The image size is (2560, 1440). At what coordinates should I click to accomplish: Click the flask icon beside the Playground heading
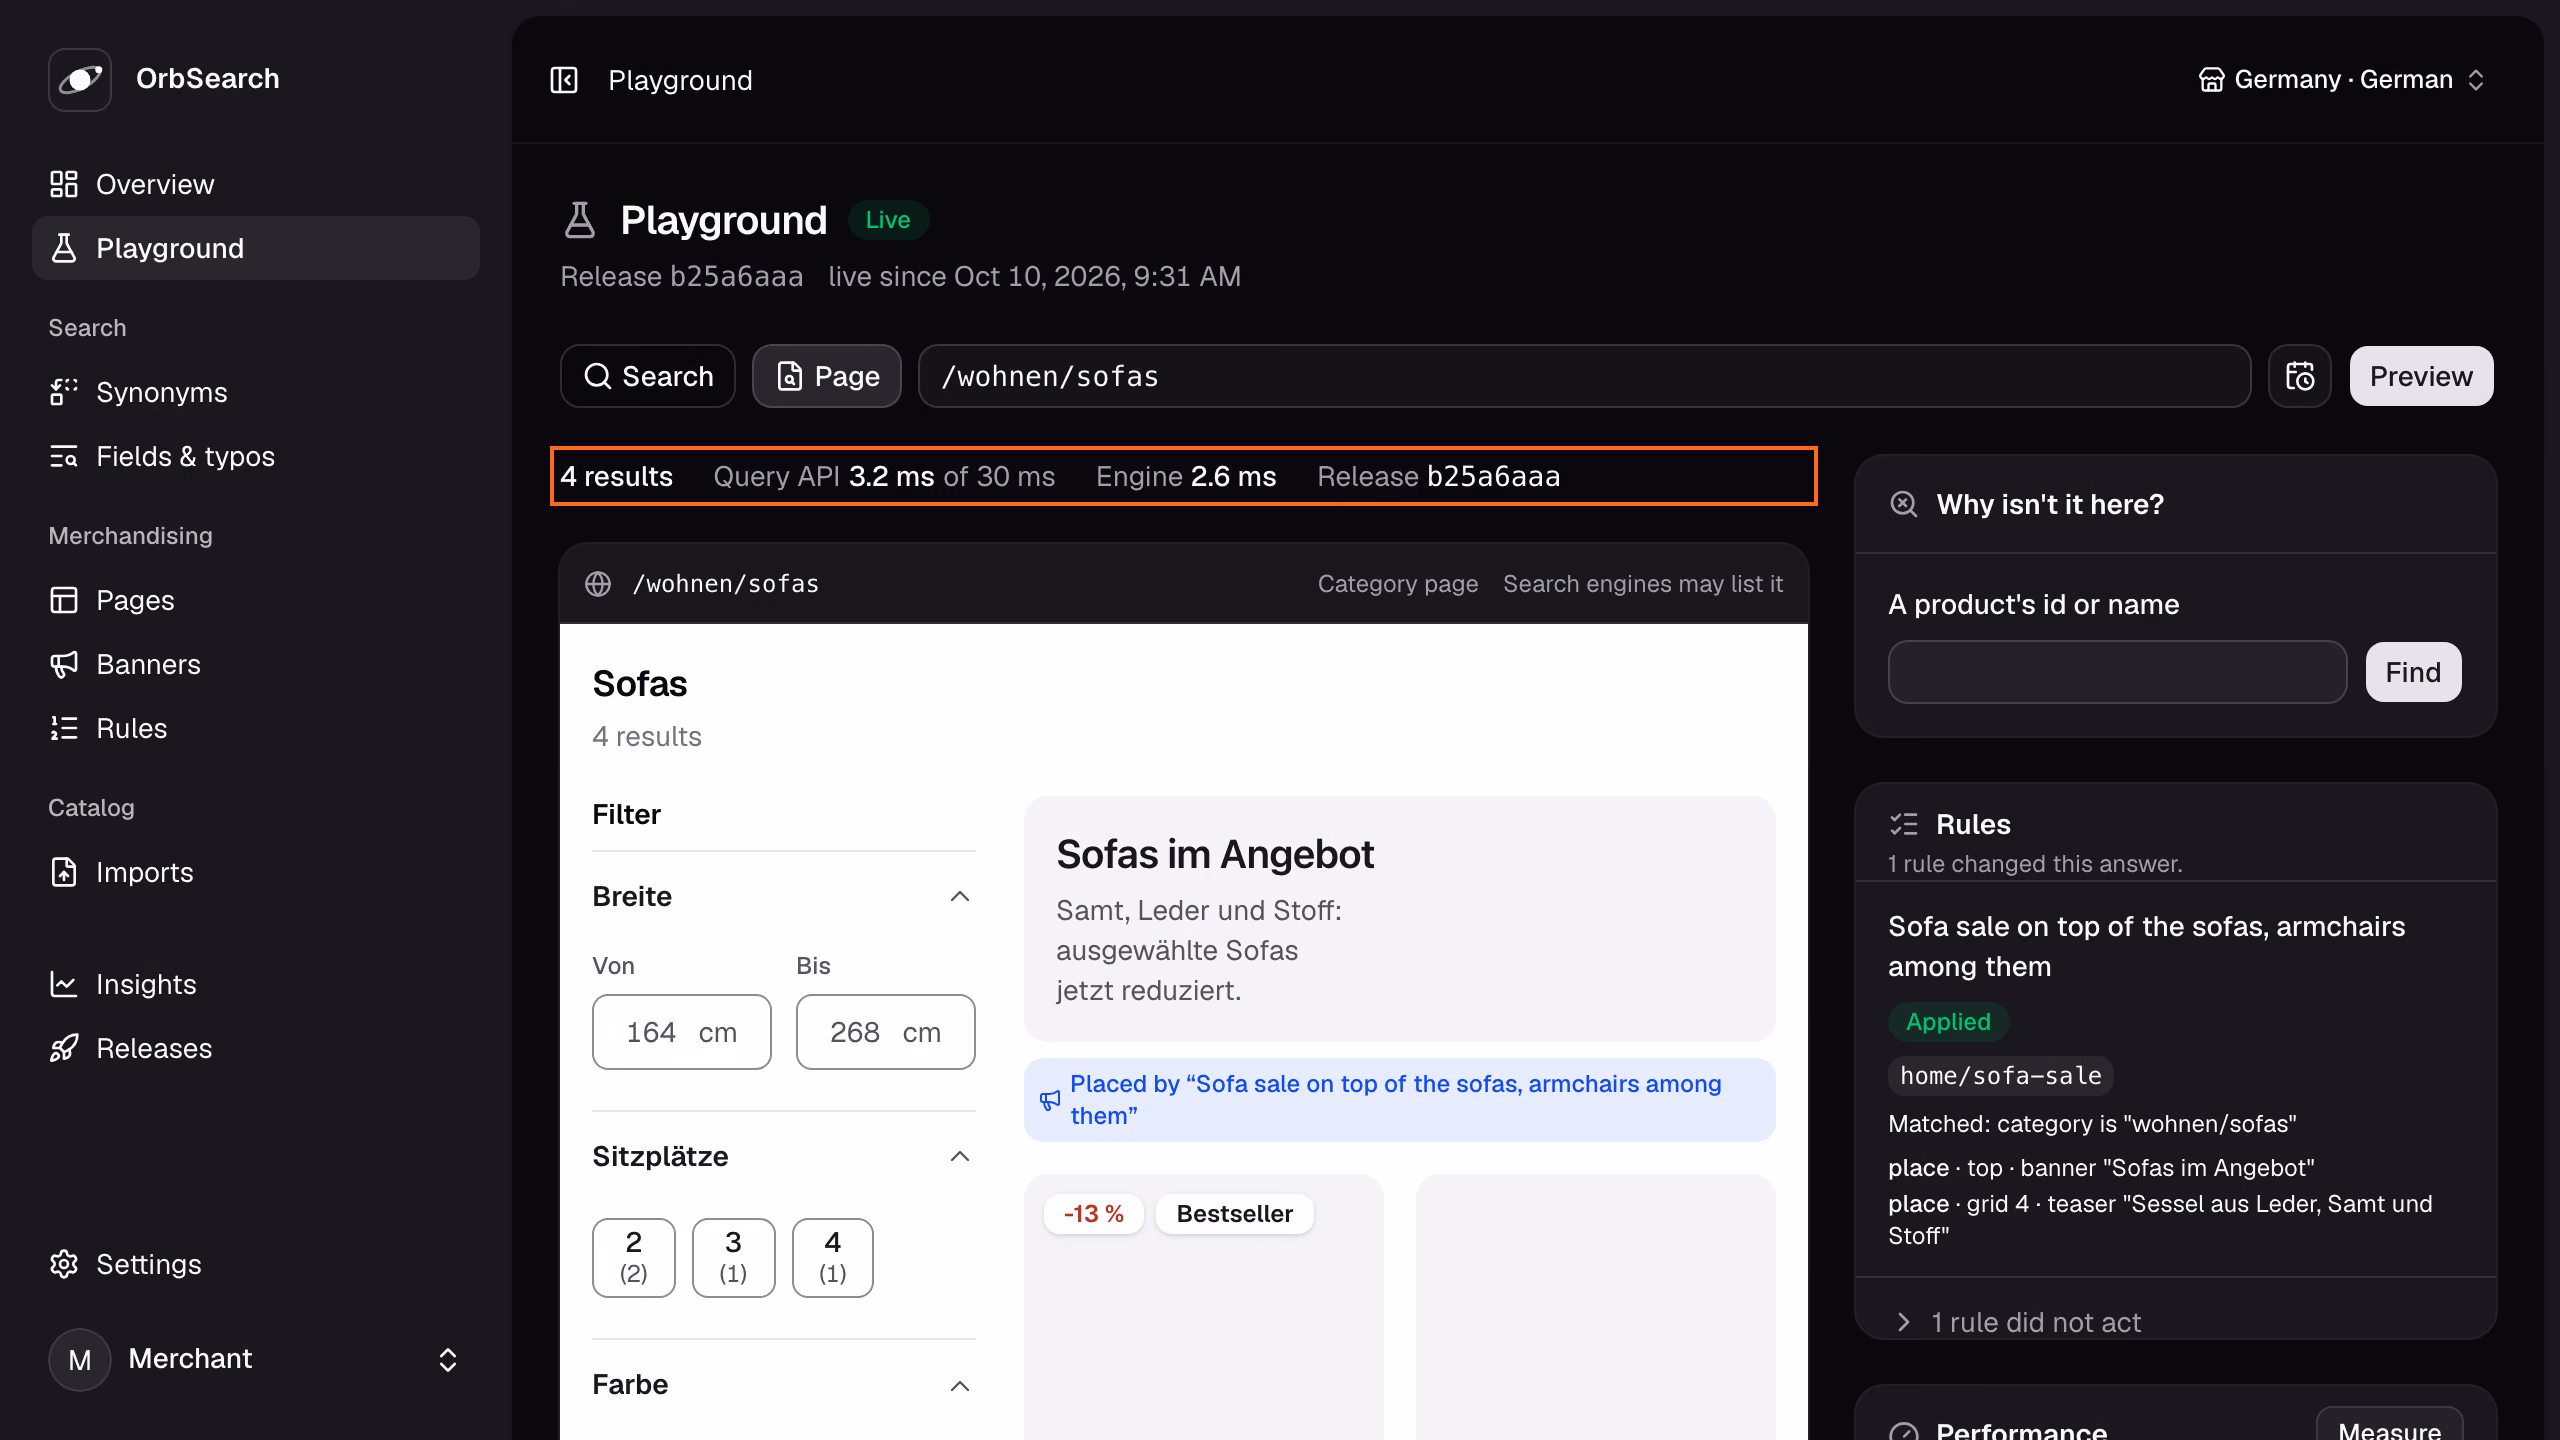580,220
